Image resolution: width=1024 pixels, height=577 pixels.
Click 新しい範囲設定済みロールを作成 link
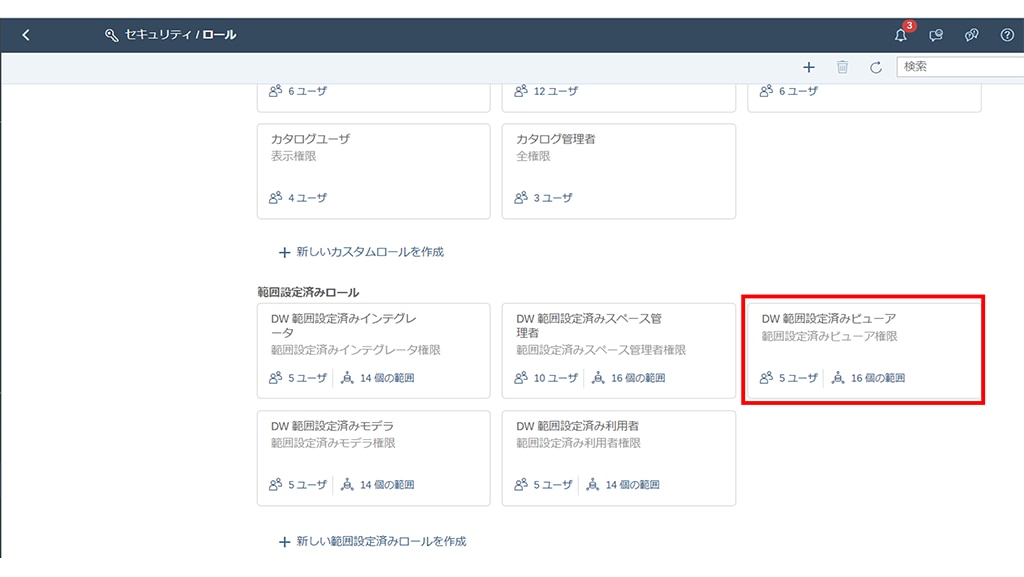tap(380, 541)
